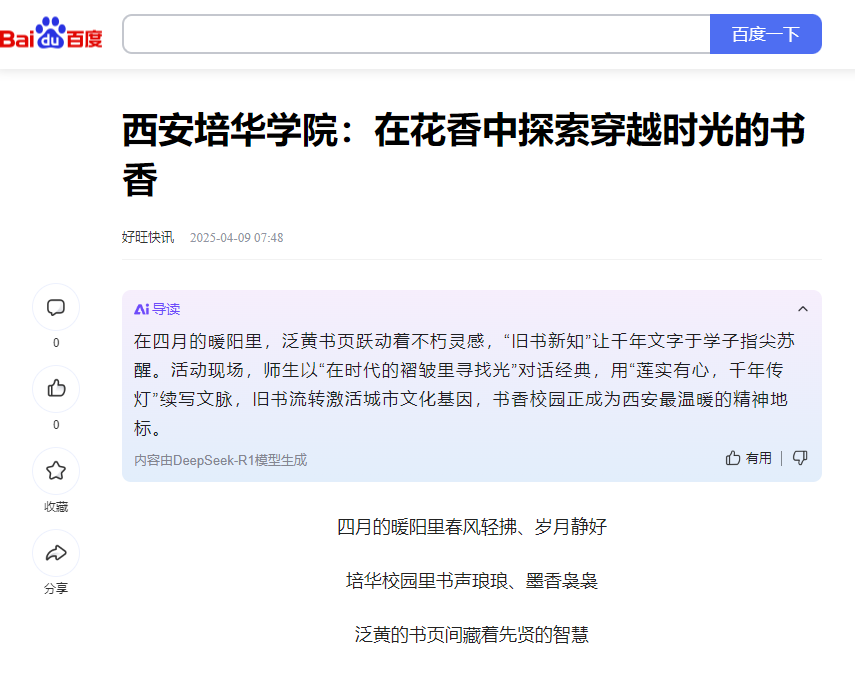
Task: Open the 好旺快讯 author page
Action: [x=148, y=237]
